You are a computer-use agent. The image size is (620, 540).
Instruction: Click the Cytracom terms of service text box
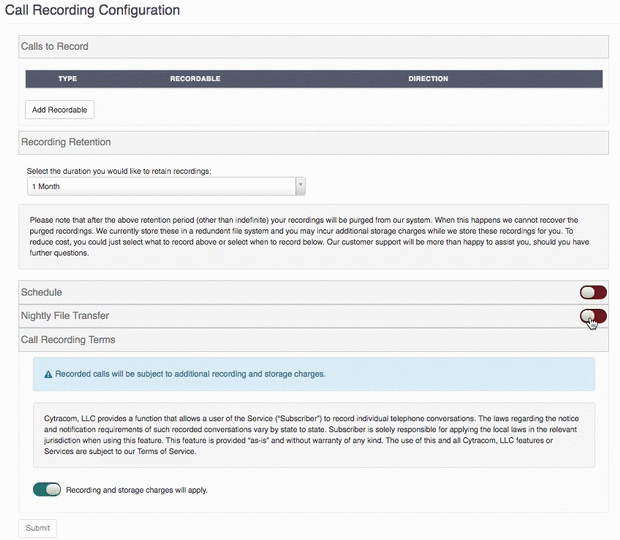314,435
